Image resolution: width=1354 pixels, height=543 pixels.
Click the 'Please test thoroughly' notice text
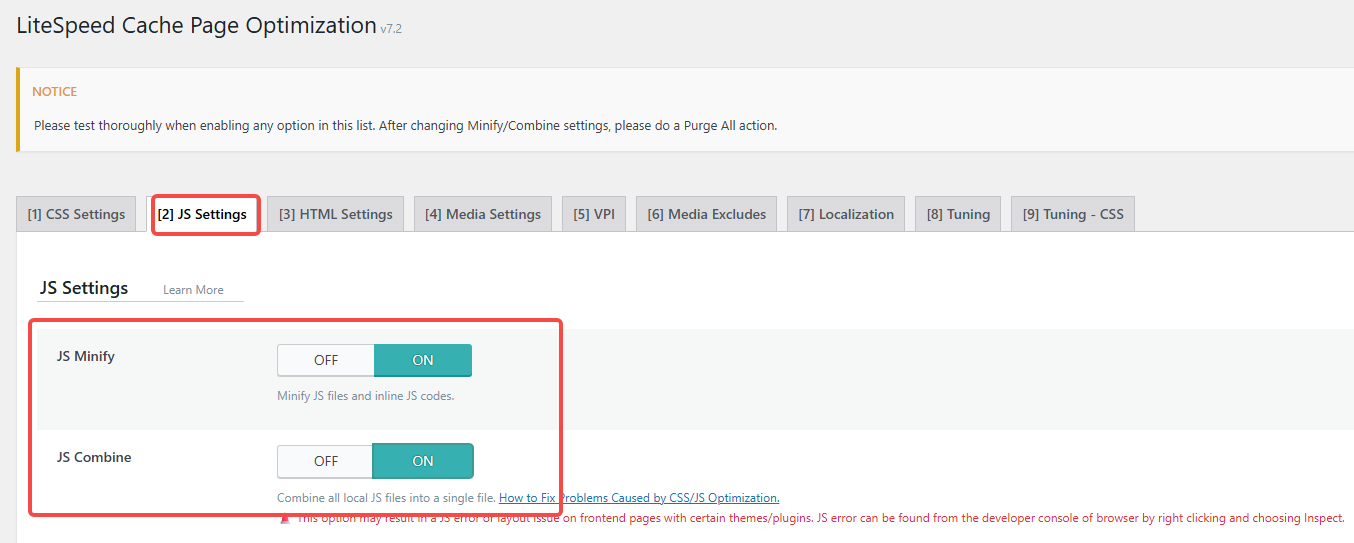pos(405,126)
